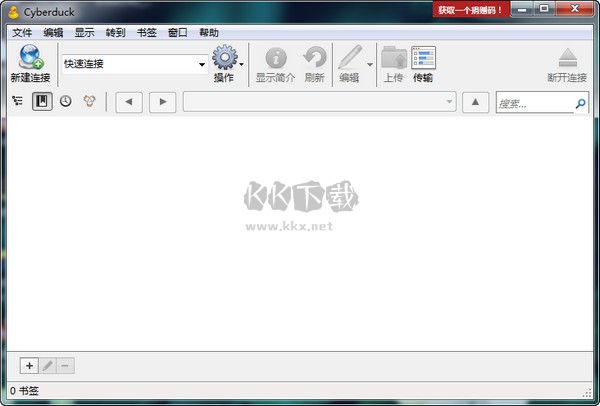
Task: Toggle the history clock view
Action: pyautogui.click(x=66, y=101)
